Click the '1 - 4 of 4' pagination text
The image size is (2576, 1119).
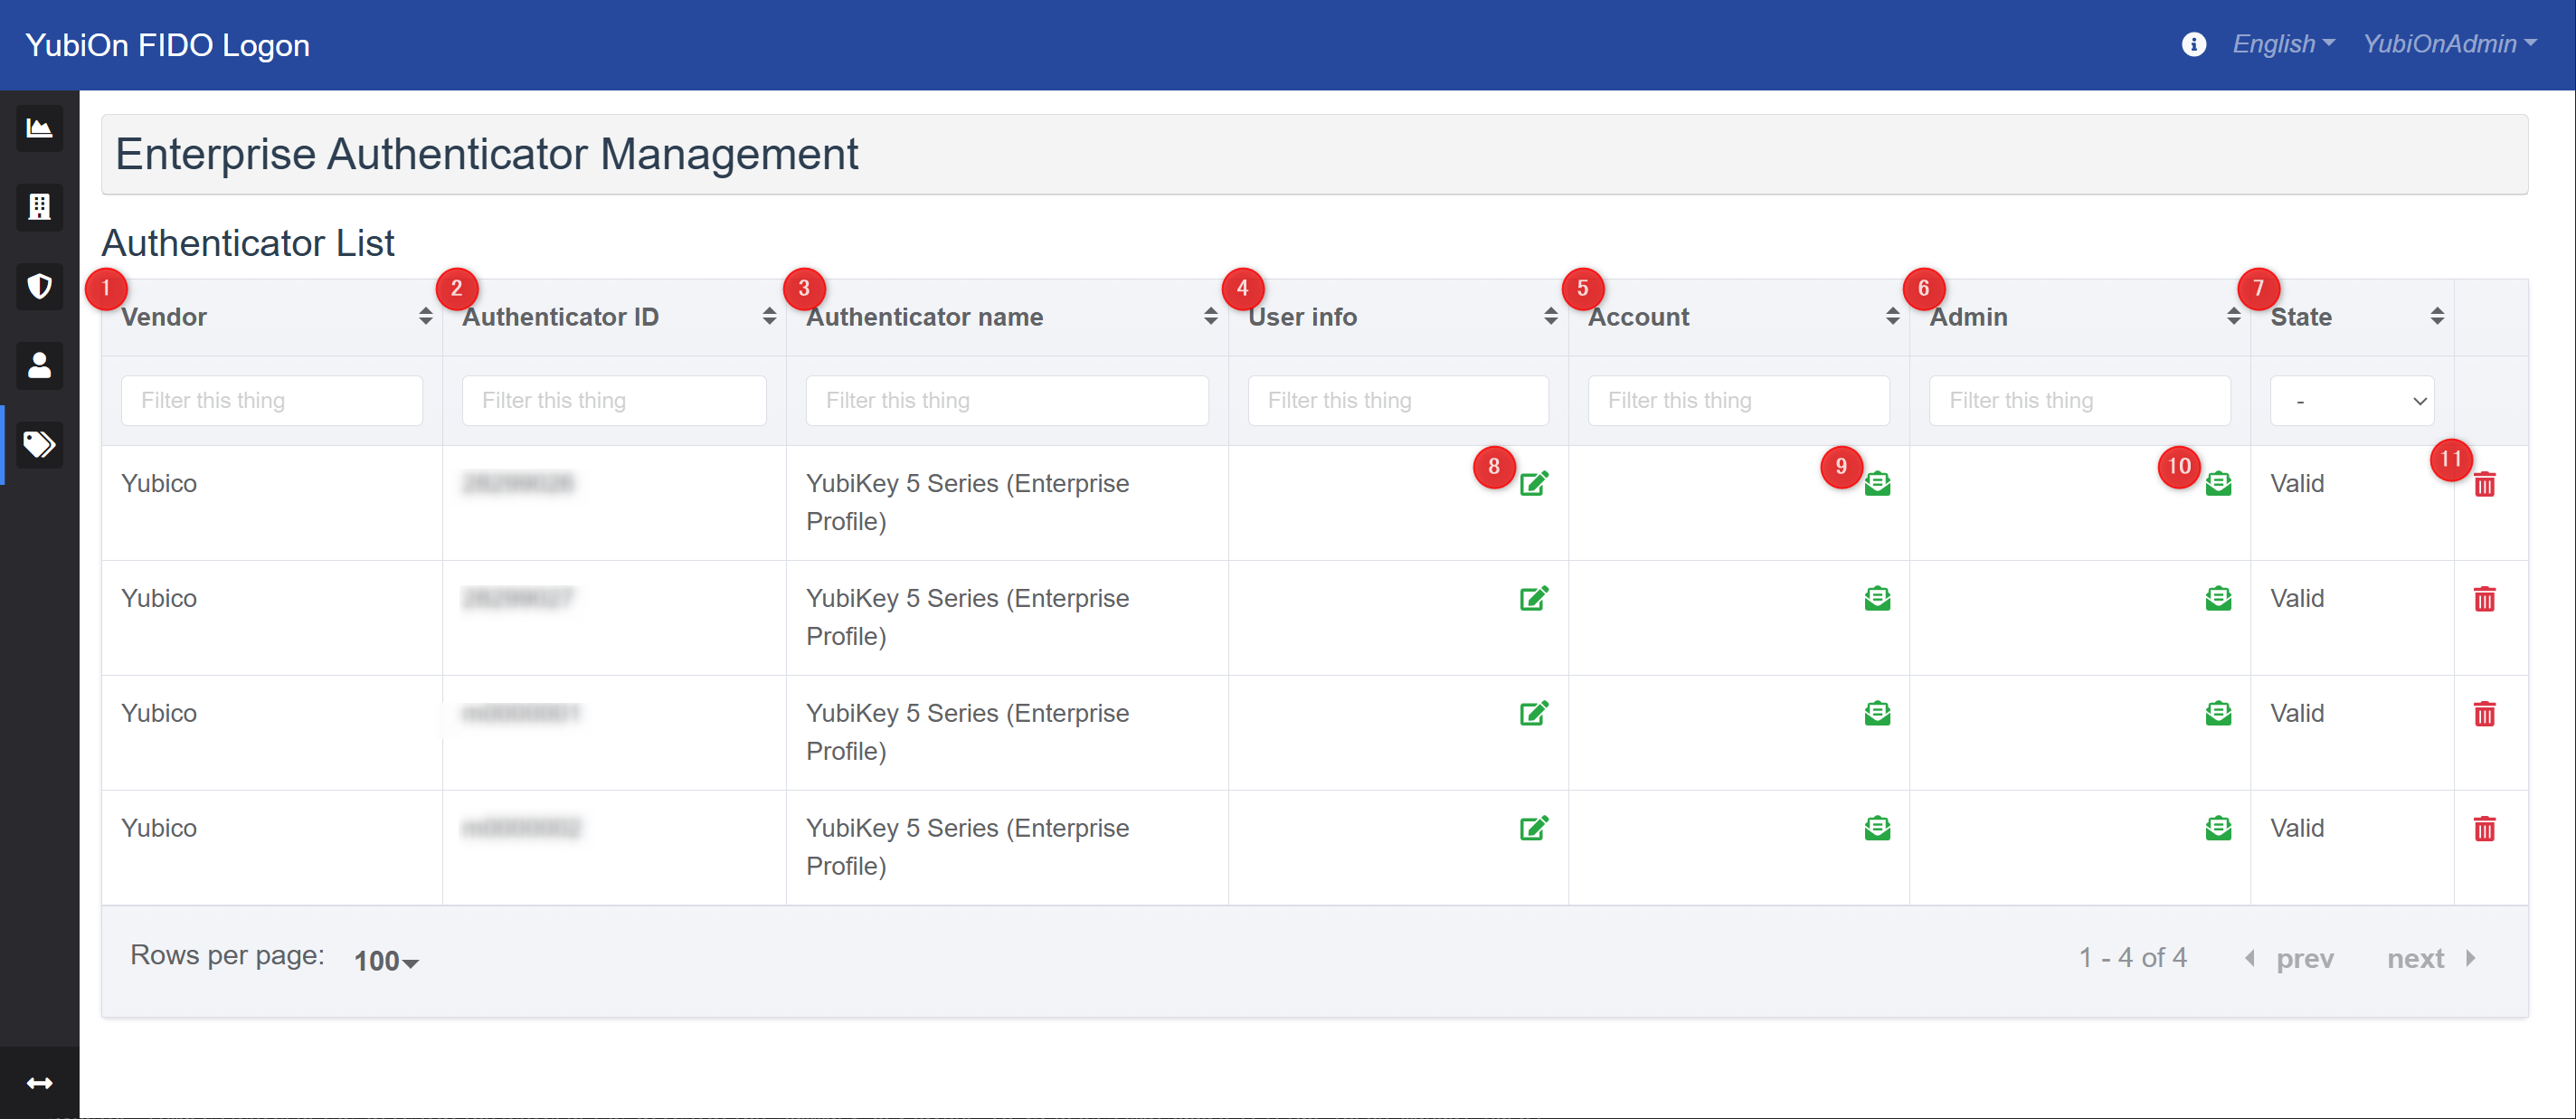pos(2132,958)
